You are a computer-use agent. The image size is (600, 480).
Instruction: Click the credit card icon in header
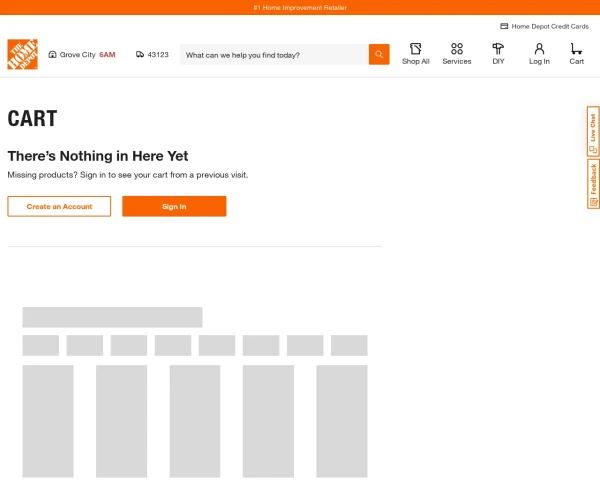click(x=504, y=26)
